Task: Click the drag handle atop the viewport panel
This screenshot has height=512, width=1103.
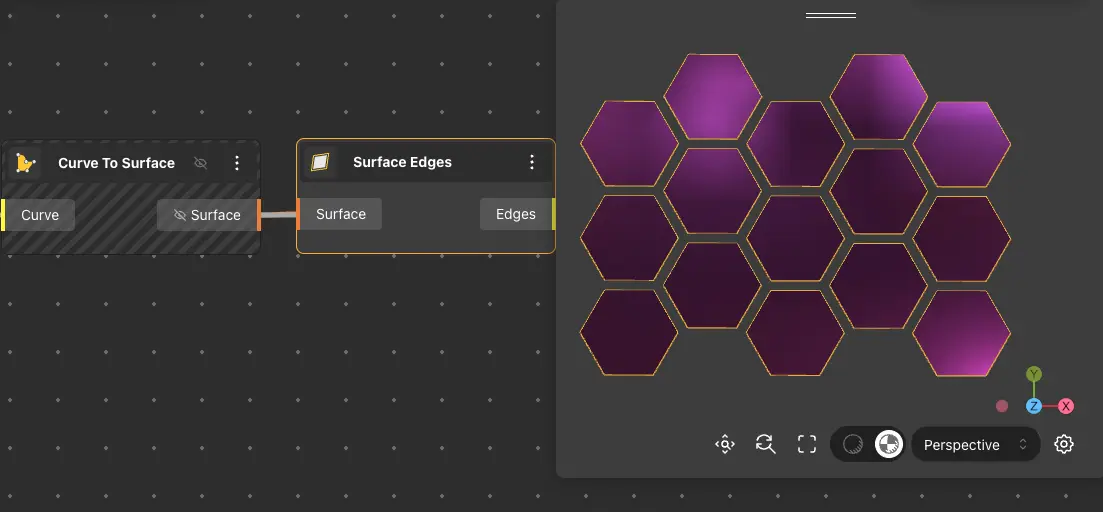Action: click(x=830, y=16)
